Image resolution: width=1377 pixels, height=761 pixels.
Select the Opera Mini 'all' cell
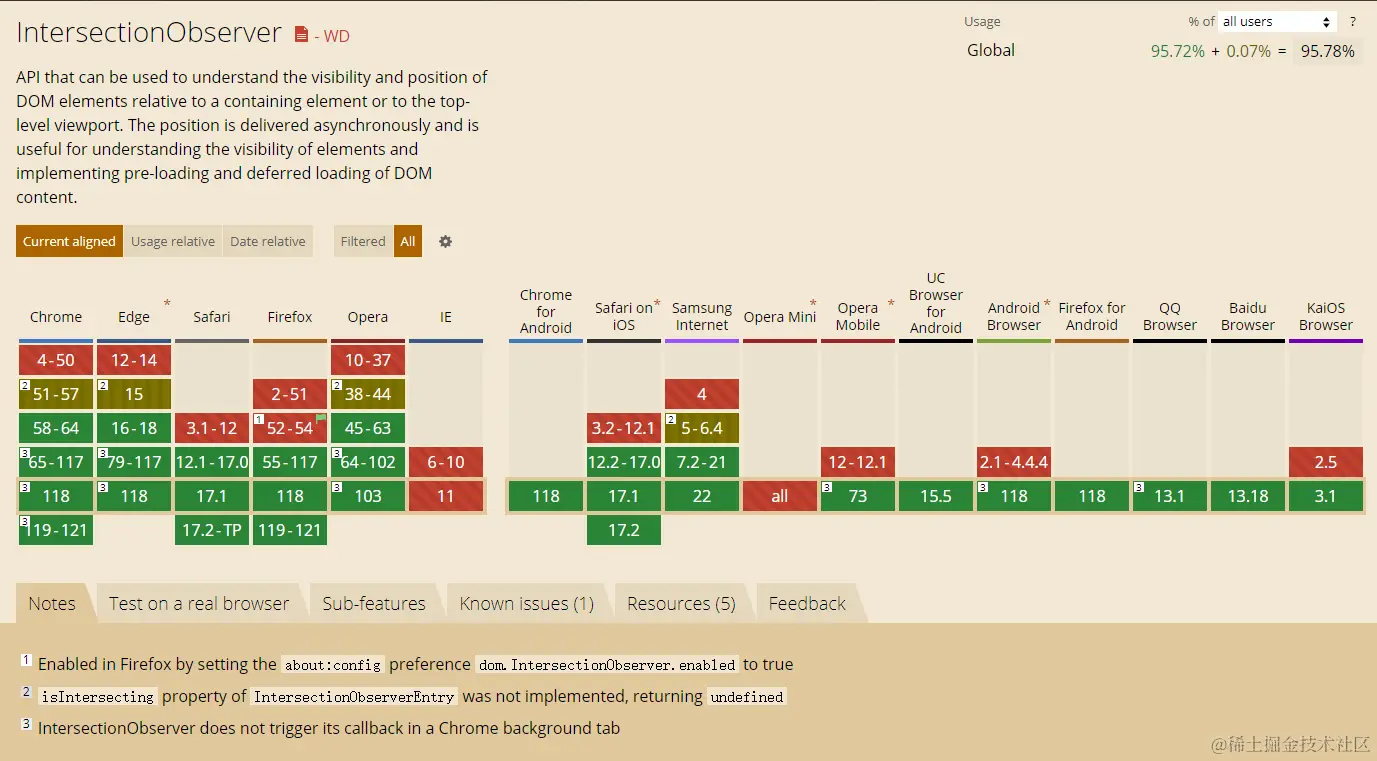(780, 496)
